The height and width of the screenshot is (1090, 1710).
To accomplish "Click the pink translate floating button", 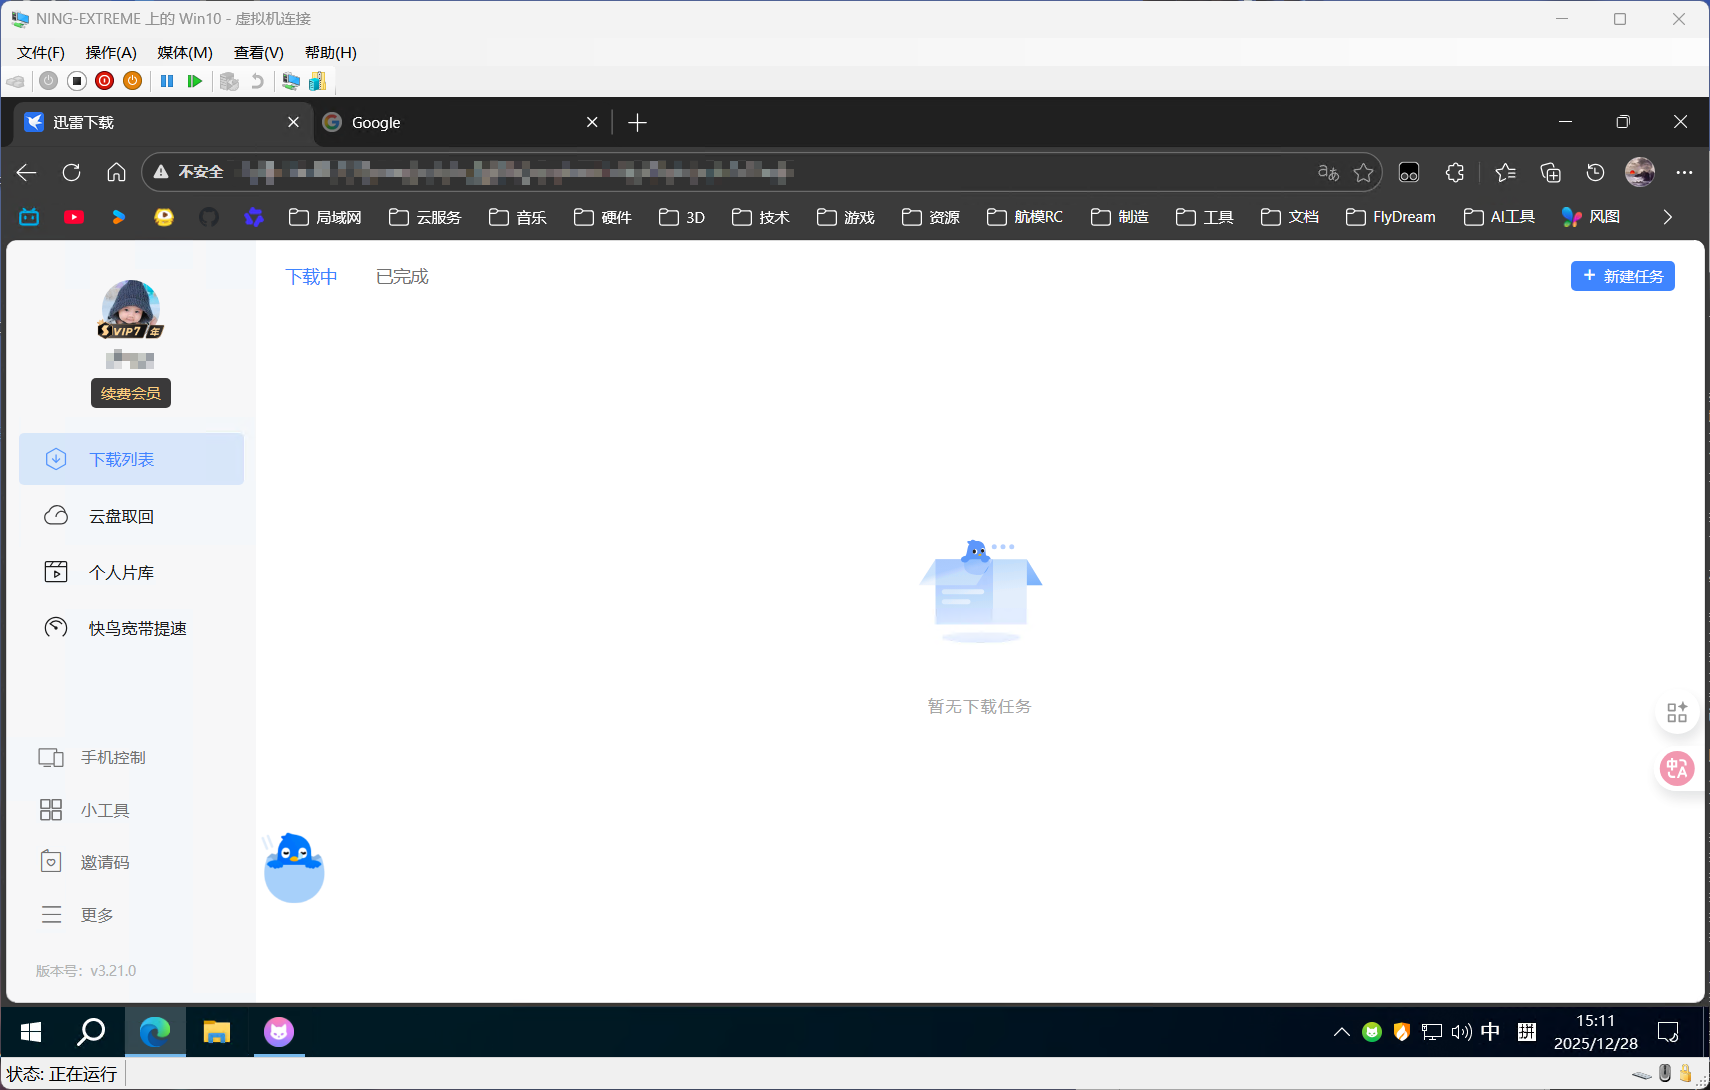I will coord(1677,769).
